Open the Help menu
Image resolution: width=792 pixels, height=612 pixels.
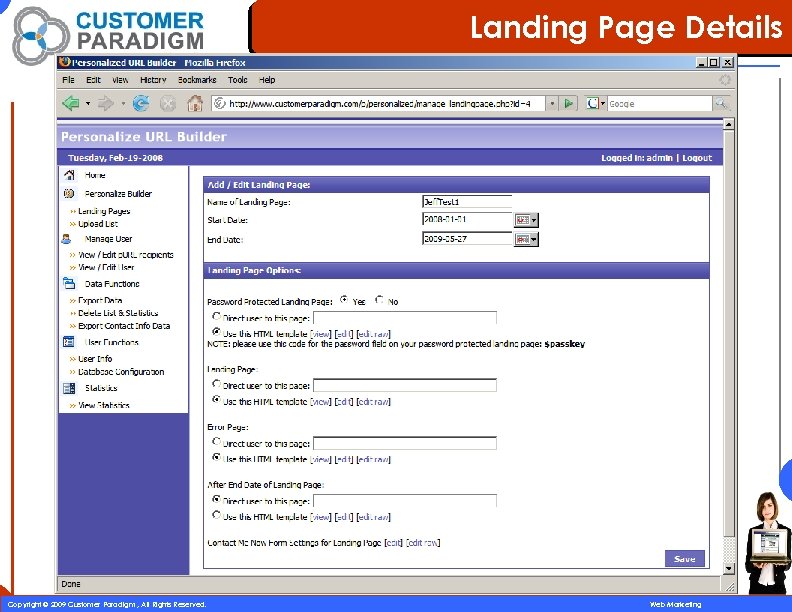[x=267, y=80]
